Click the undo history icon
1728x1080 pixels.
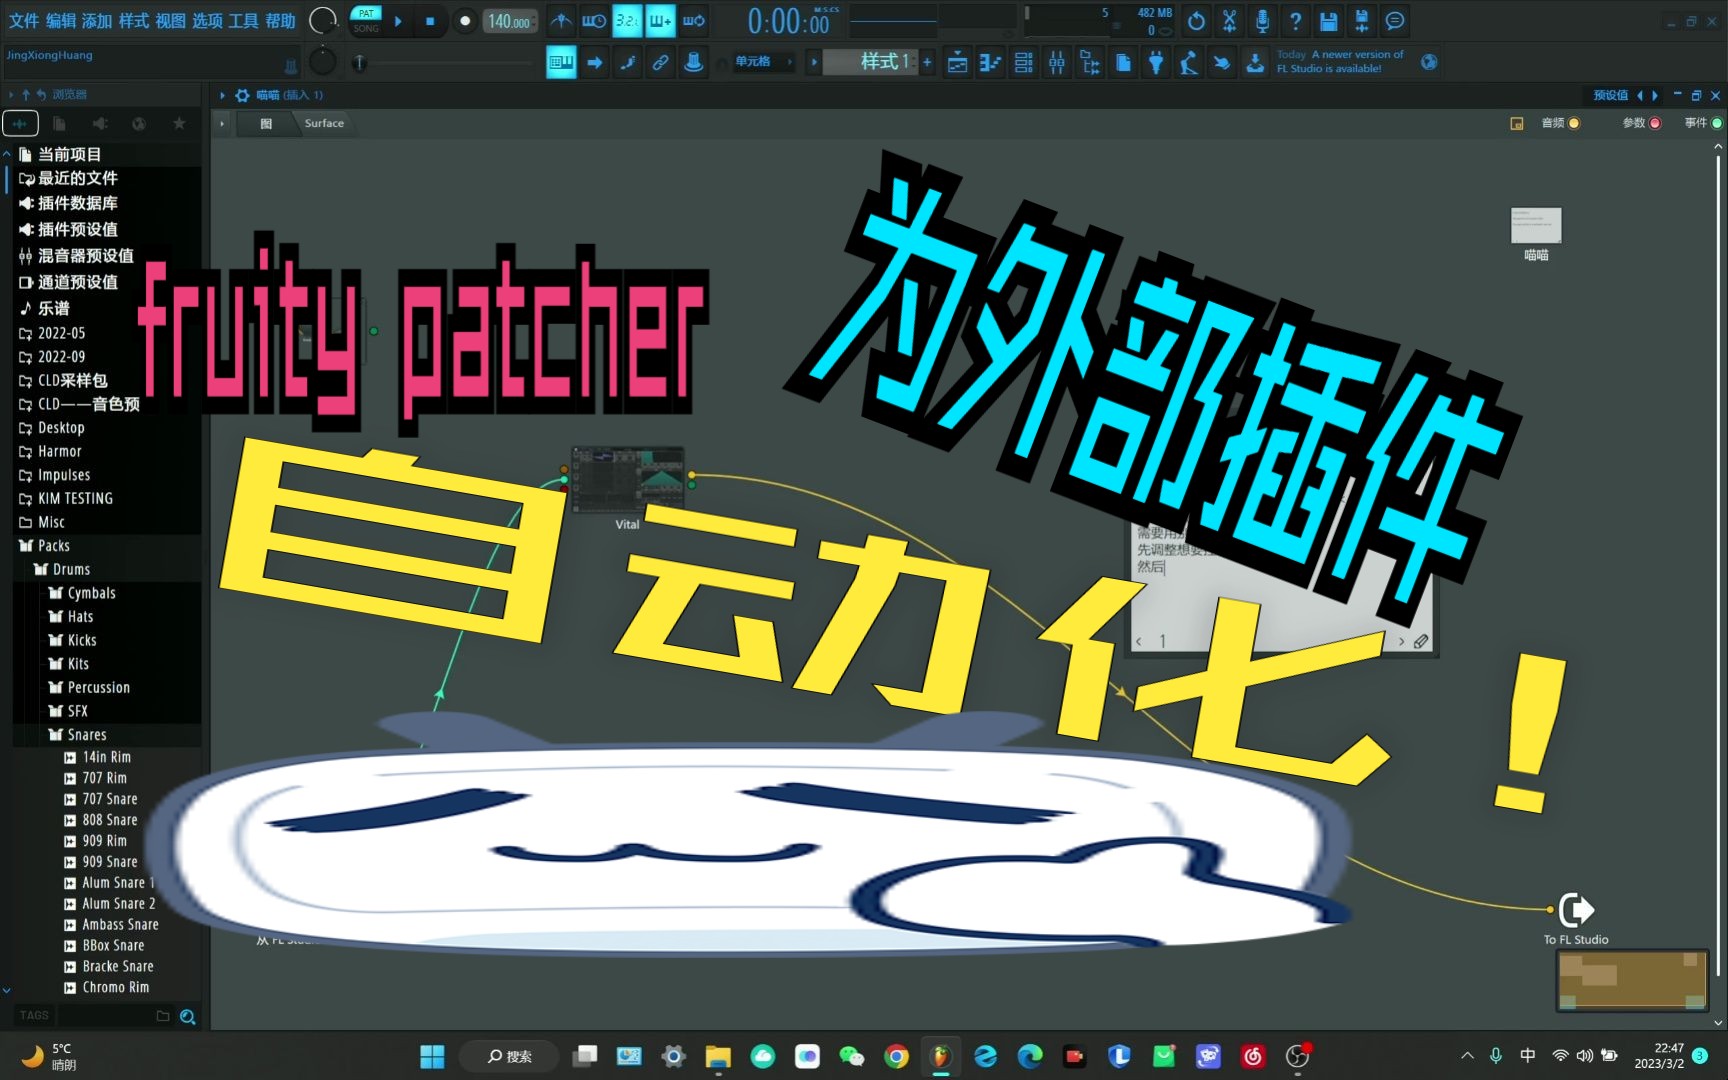1196,21
